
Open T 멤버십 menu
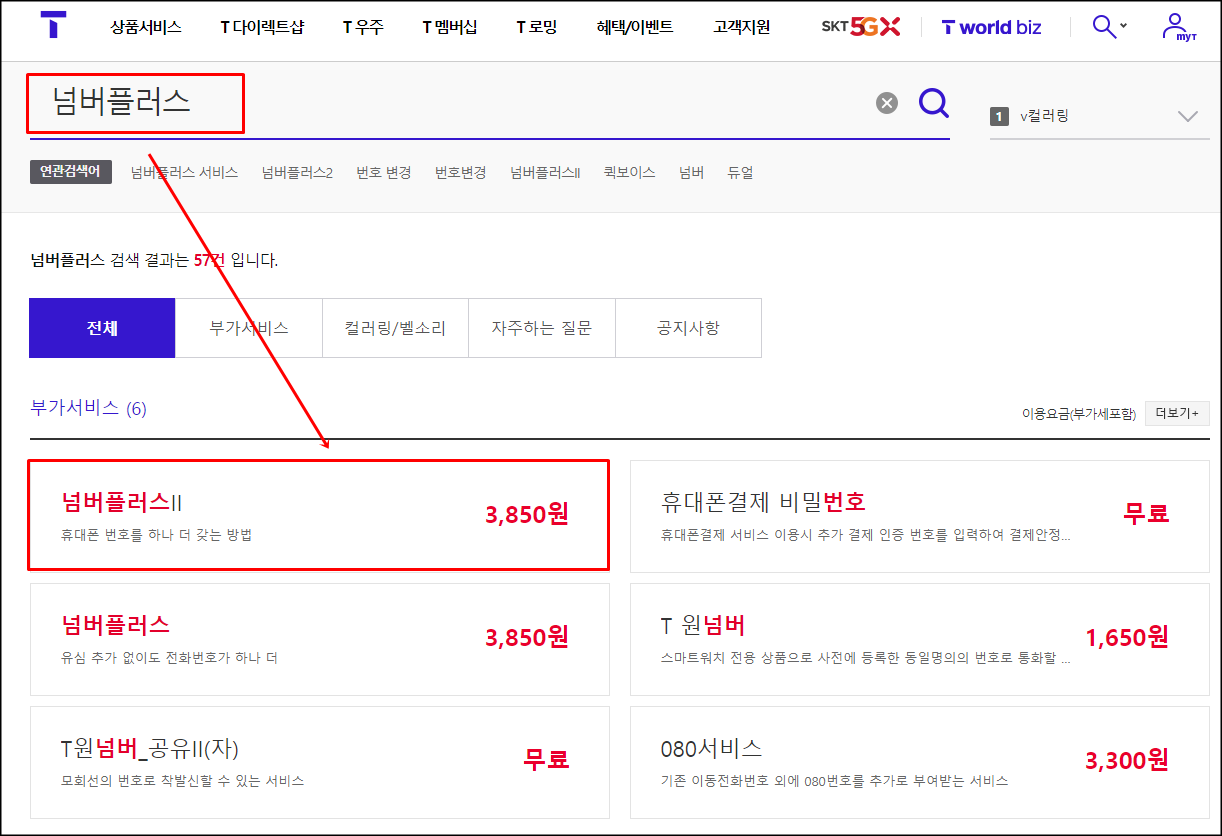pyautogui.click(x=449, y=27)
